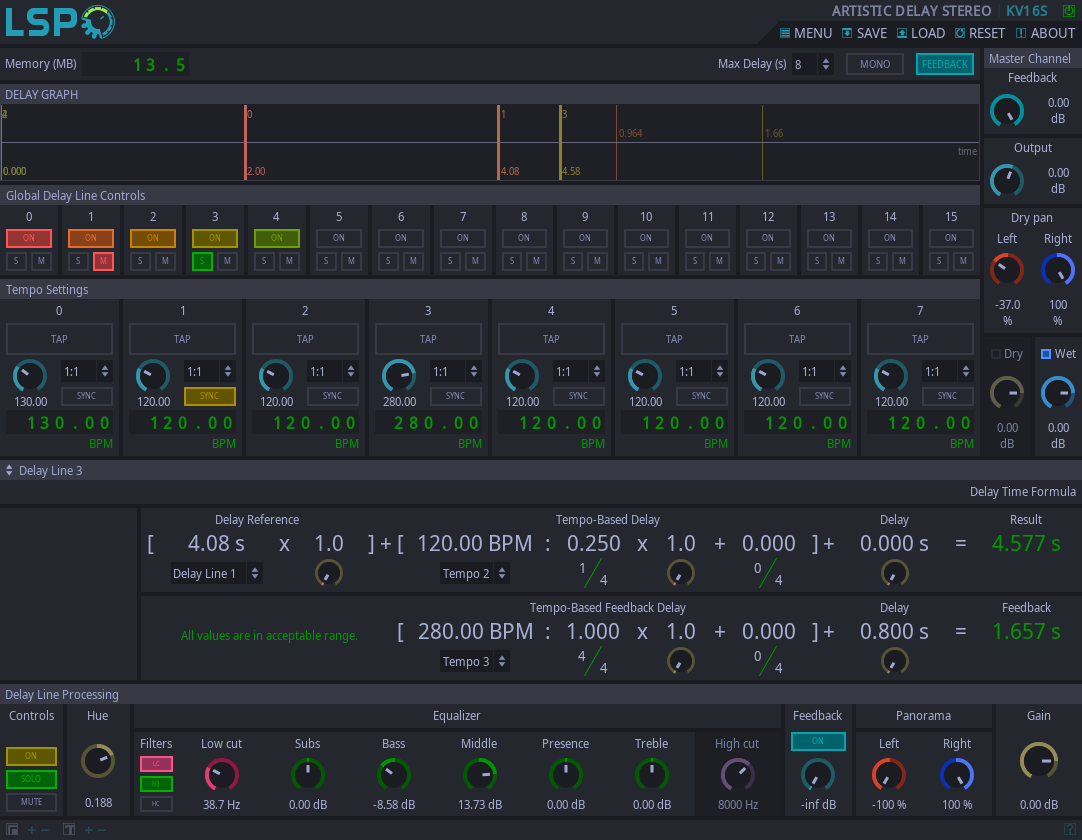Open the 1:1 ratio dropdown of Tempo 3
This screenshot has height=840, width=1082.
(455, 372)
